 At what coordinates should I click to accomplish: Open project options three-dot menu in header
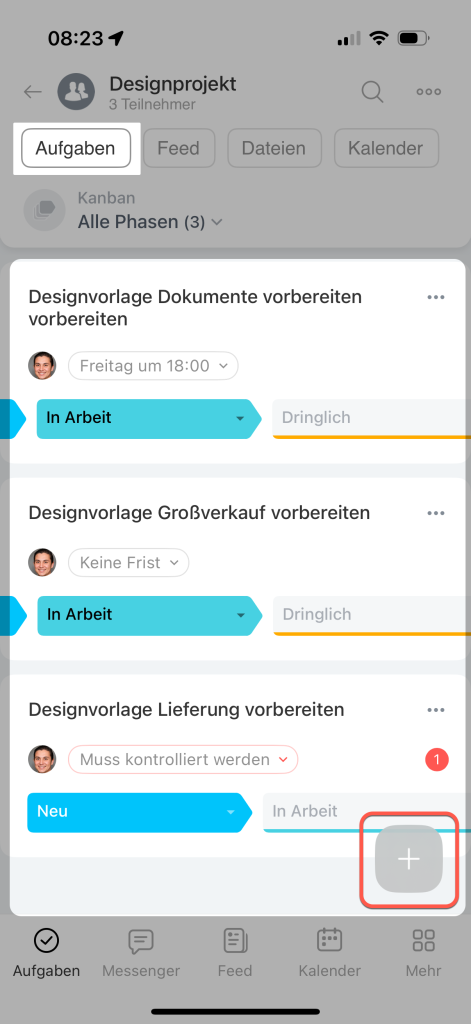click(429, 92)
